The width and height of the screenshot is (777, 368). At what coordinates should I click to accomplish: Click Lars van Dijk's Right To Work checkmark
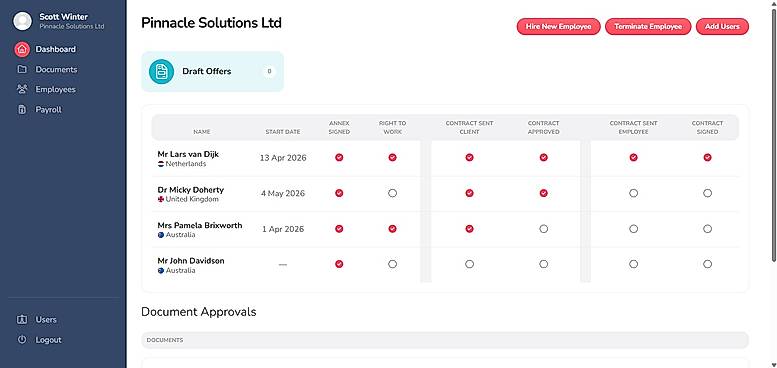(x=392, y=158)
